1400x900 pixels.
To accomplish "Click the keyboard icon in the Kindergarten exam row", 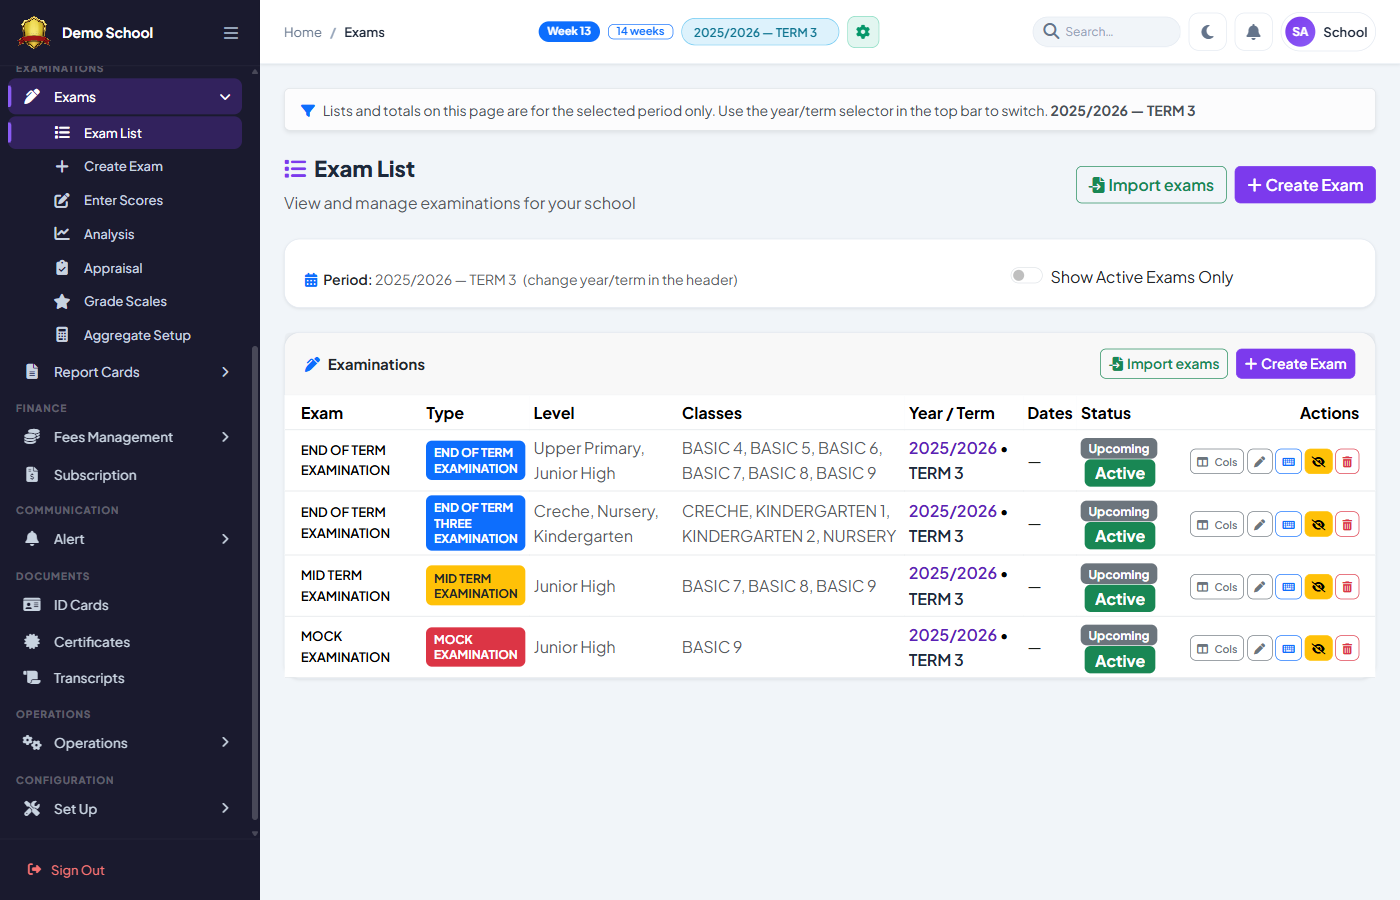I will coord(1289,525).
